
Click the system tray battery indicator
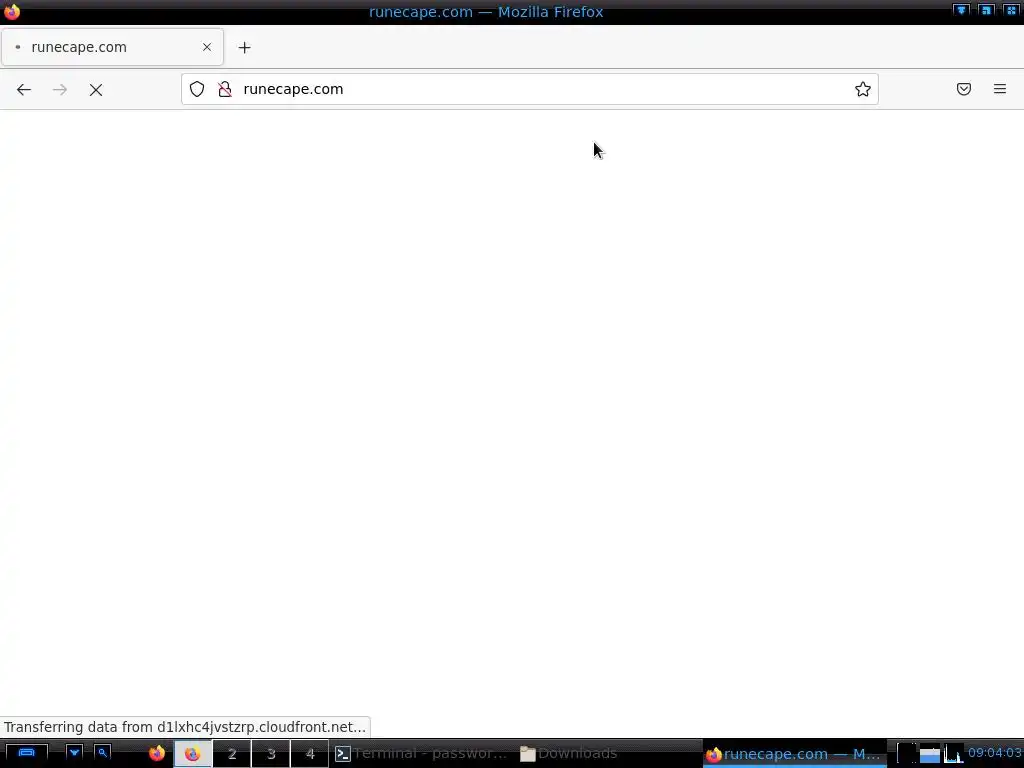coord(929,754)
